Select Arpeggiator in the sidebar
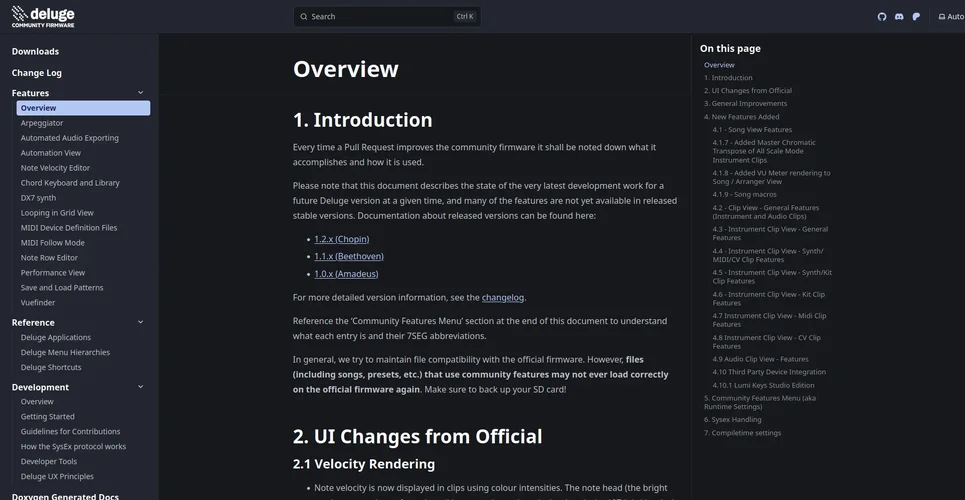This screenshot has width=965, height=500. (x=42, y=123)
